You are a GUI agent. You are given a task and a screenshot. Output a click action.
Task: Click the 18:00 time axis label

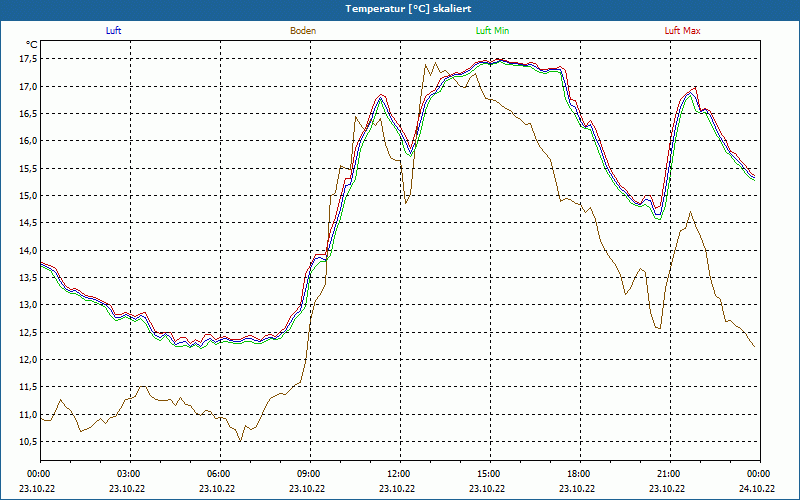point(578,474)
